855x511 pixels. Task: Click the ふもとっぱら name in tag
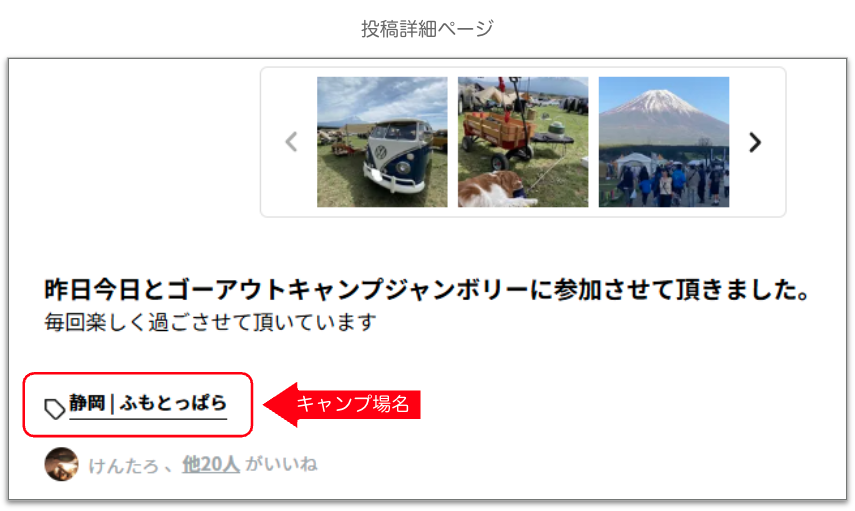click(173, 403)
